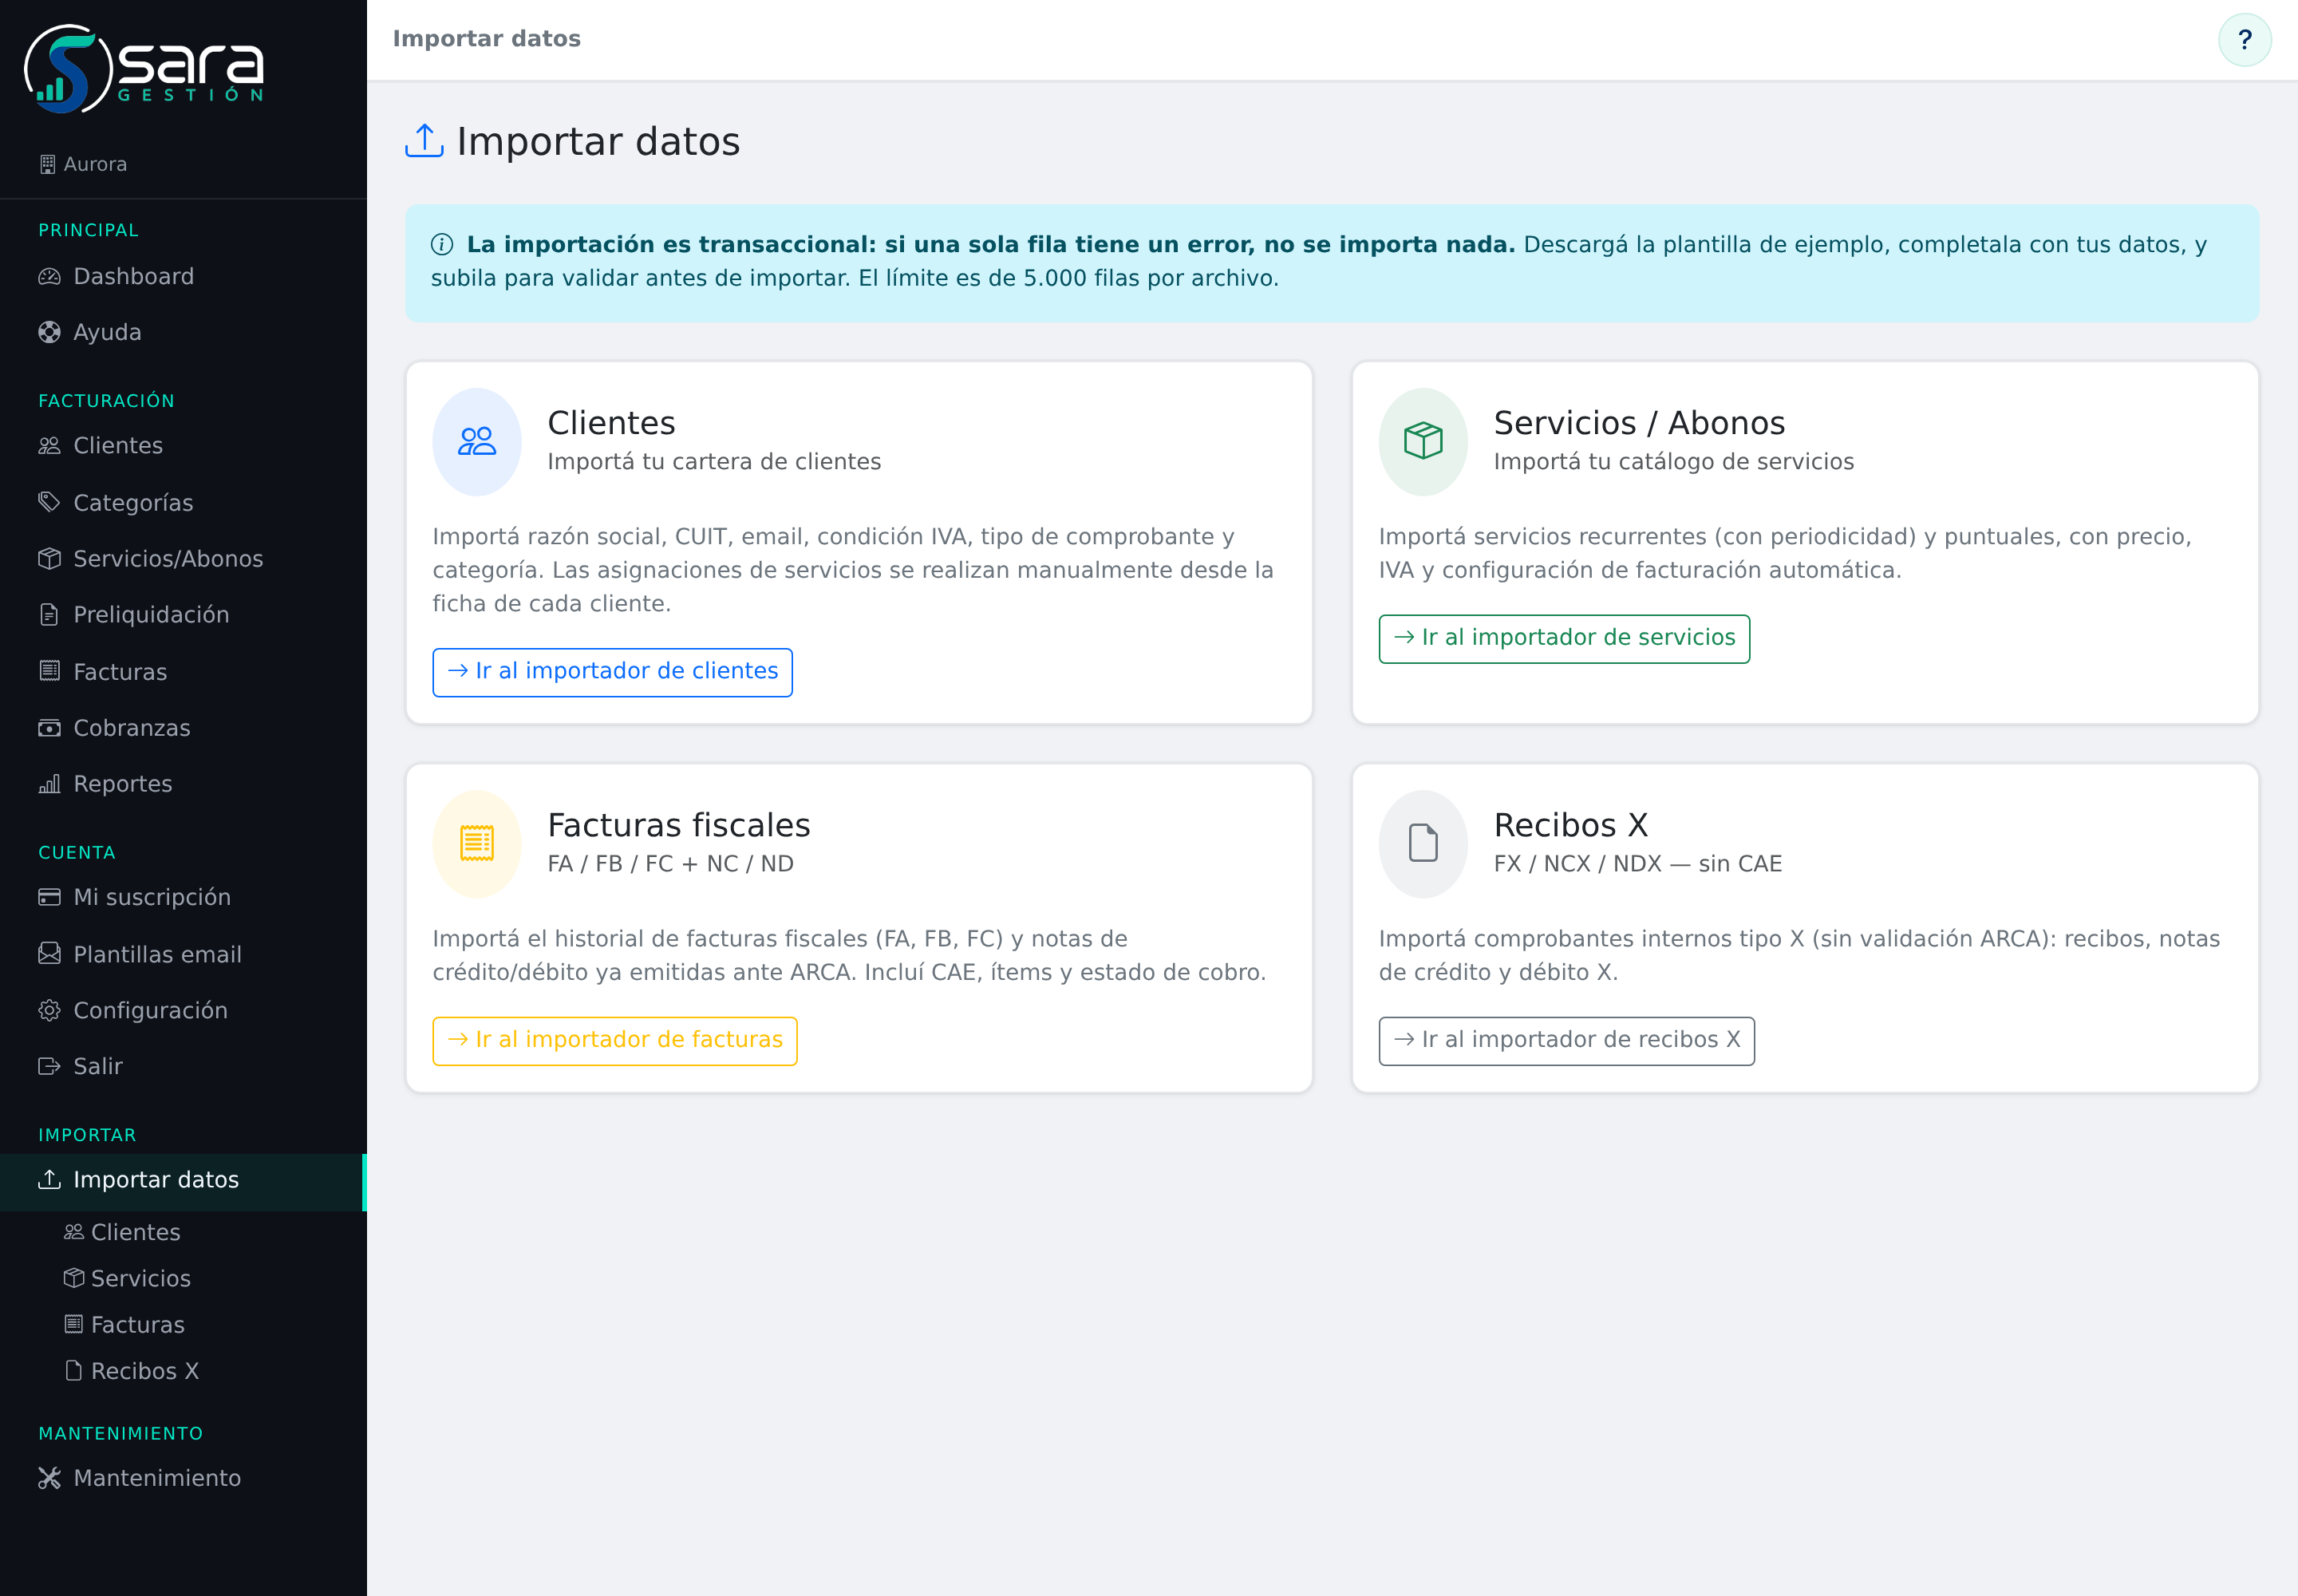Click the gray file icon on Recibos X card
The width and height of the screenshot is (2298, 1596).
[1423, 843]
